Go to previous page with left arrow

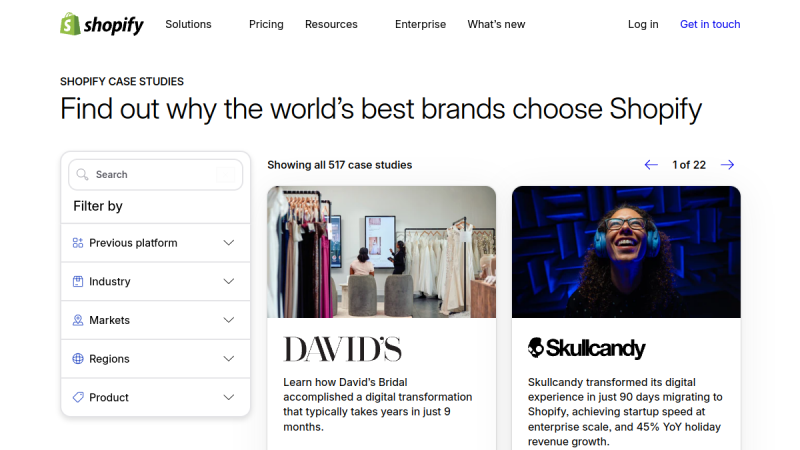click(651, 165)
